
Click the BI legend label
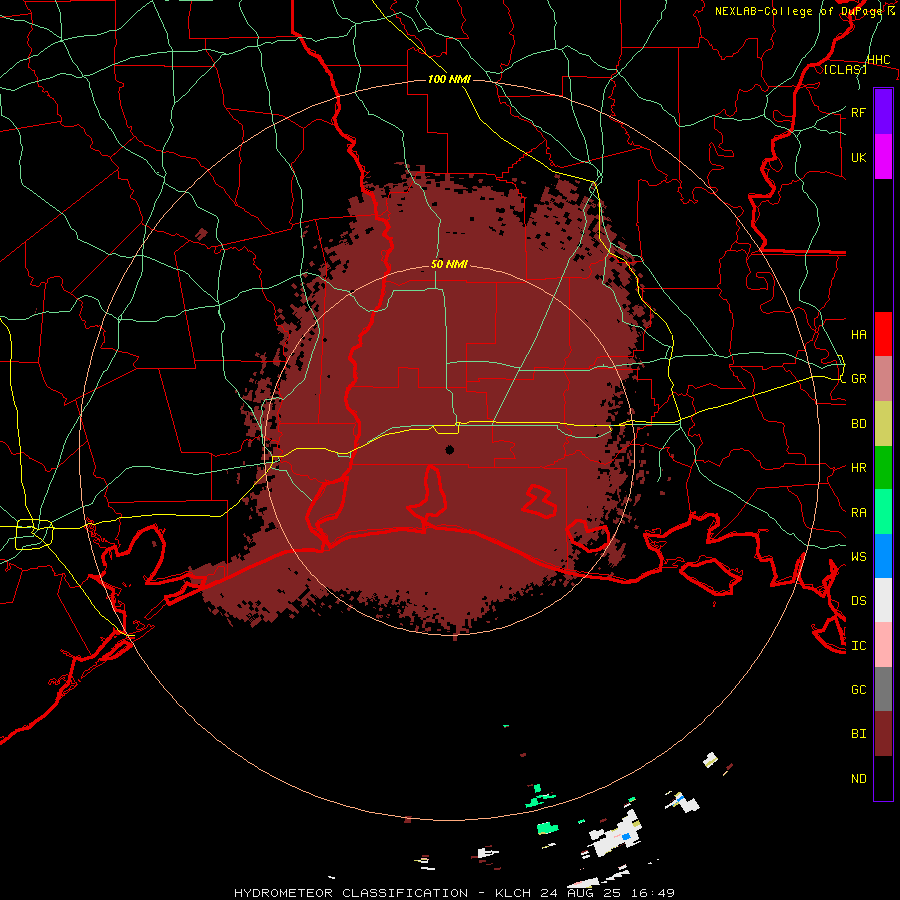pyautogui.click(x=859, y=734)
